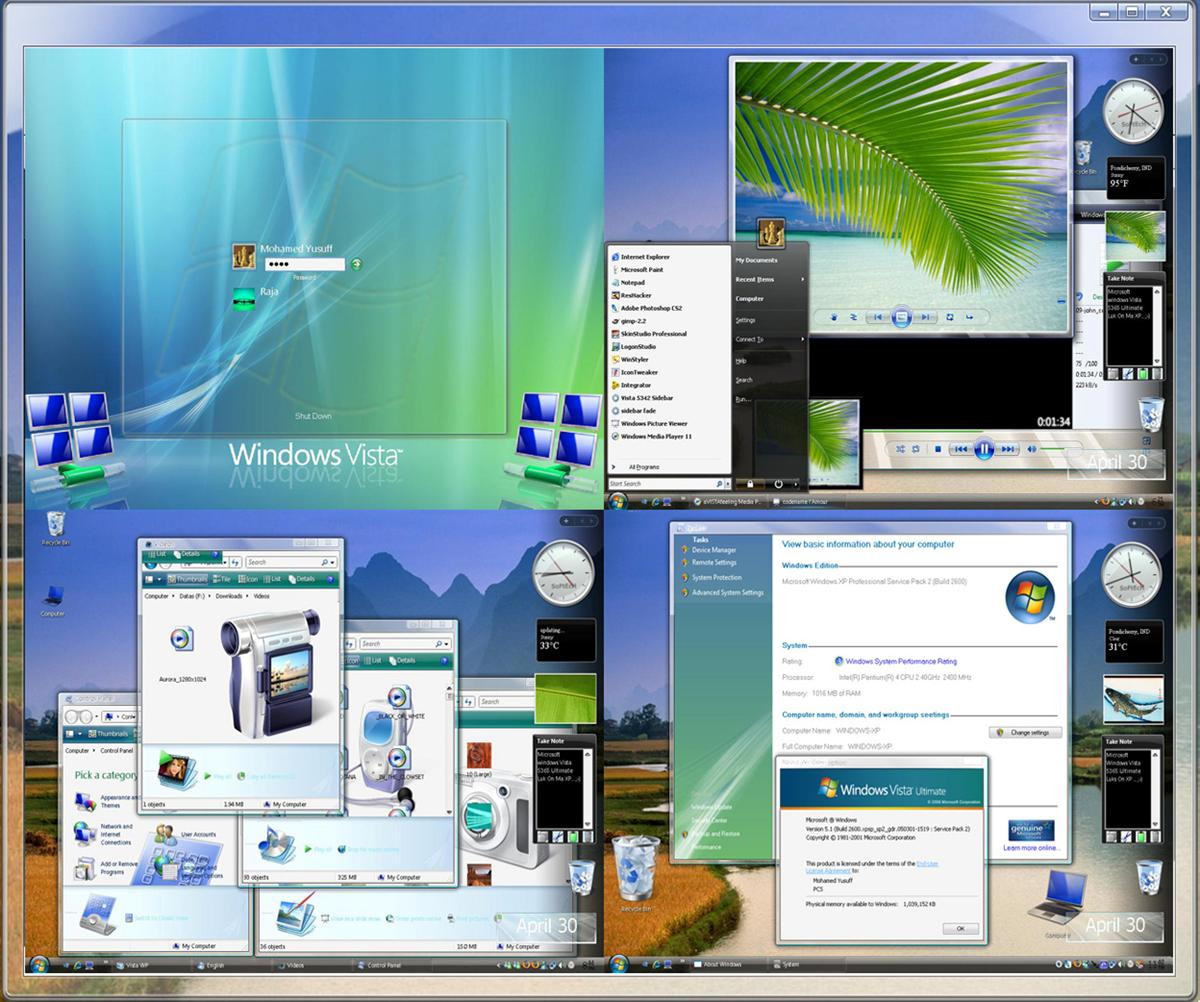Expand the Recent Items submenu
1200x1002 pixels.
[770, 280]
